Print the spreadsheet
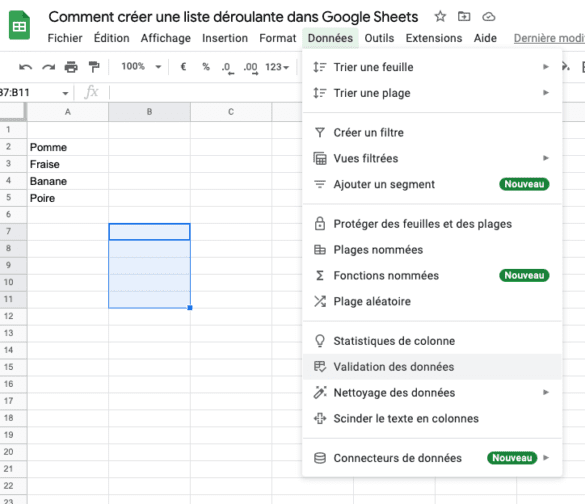Screen dimensions: 585x504 71,67
